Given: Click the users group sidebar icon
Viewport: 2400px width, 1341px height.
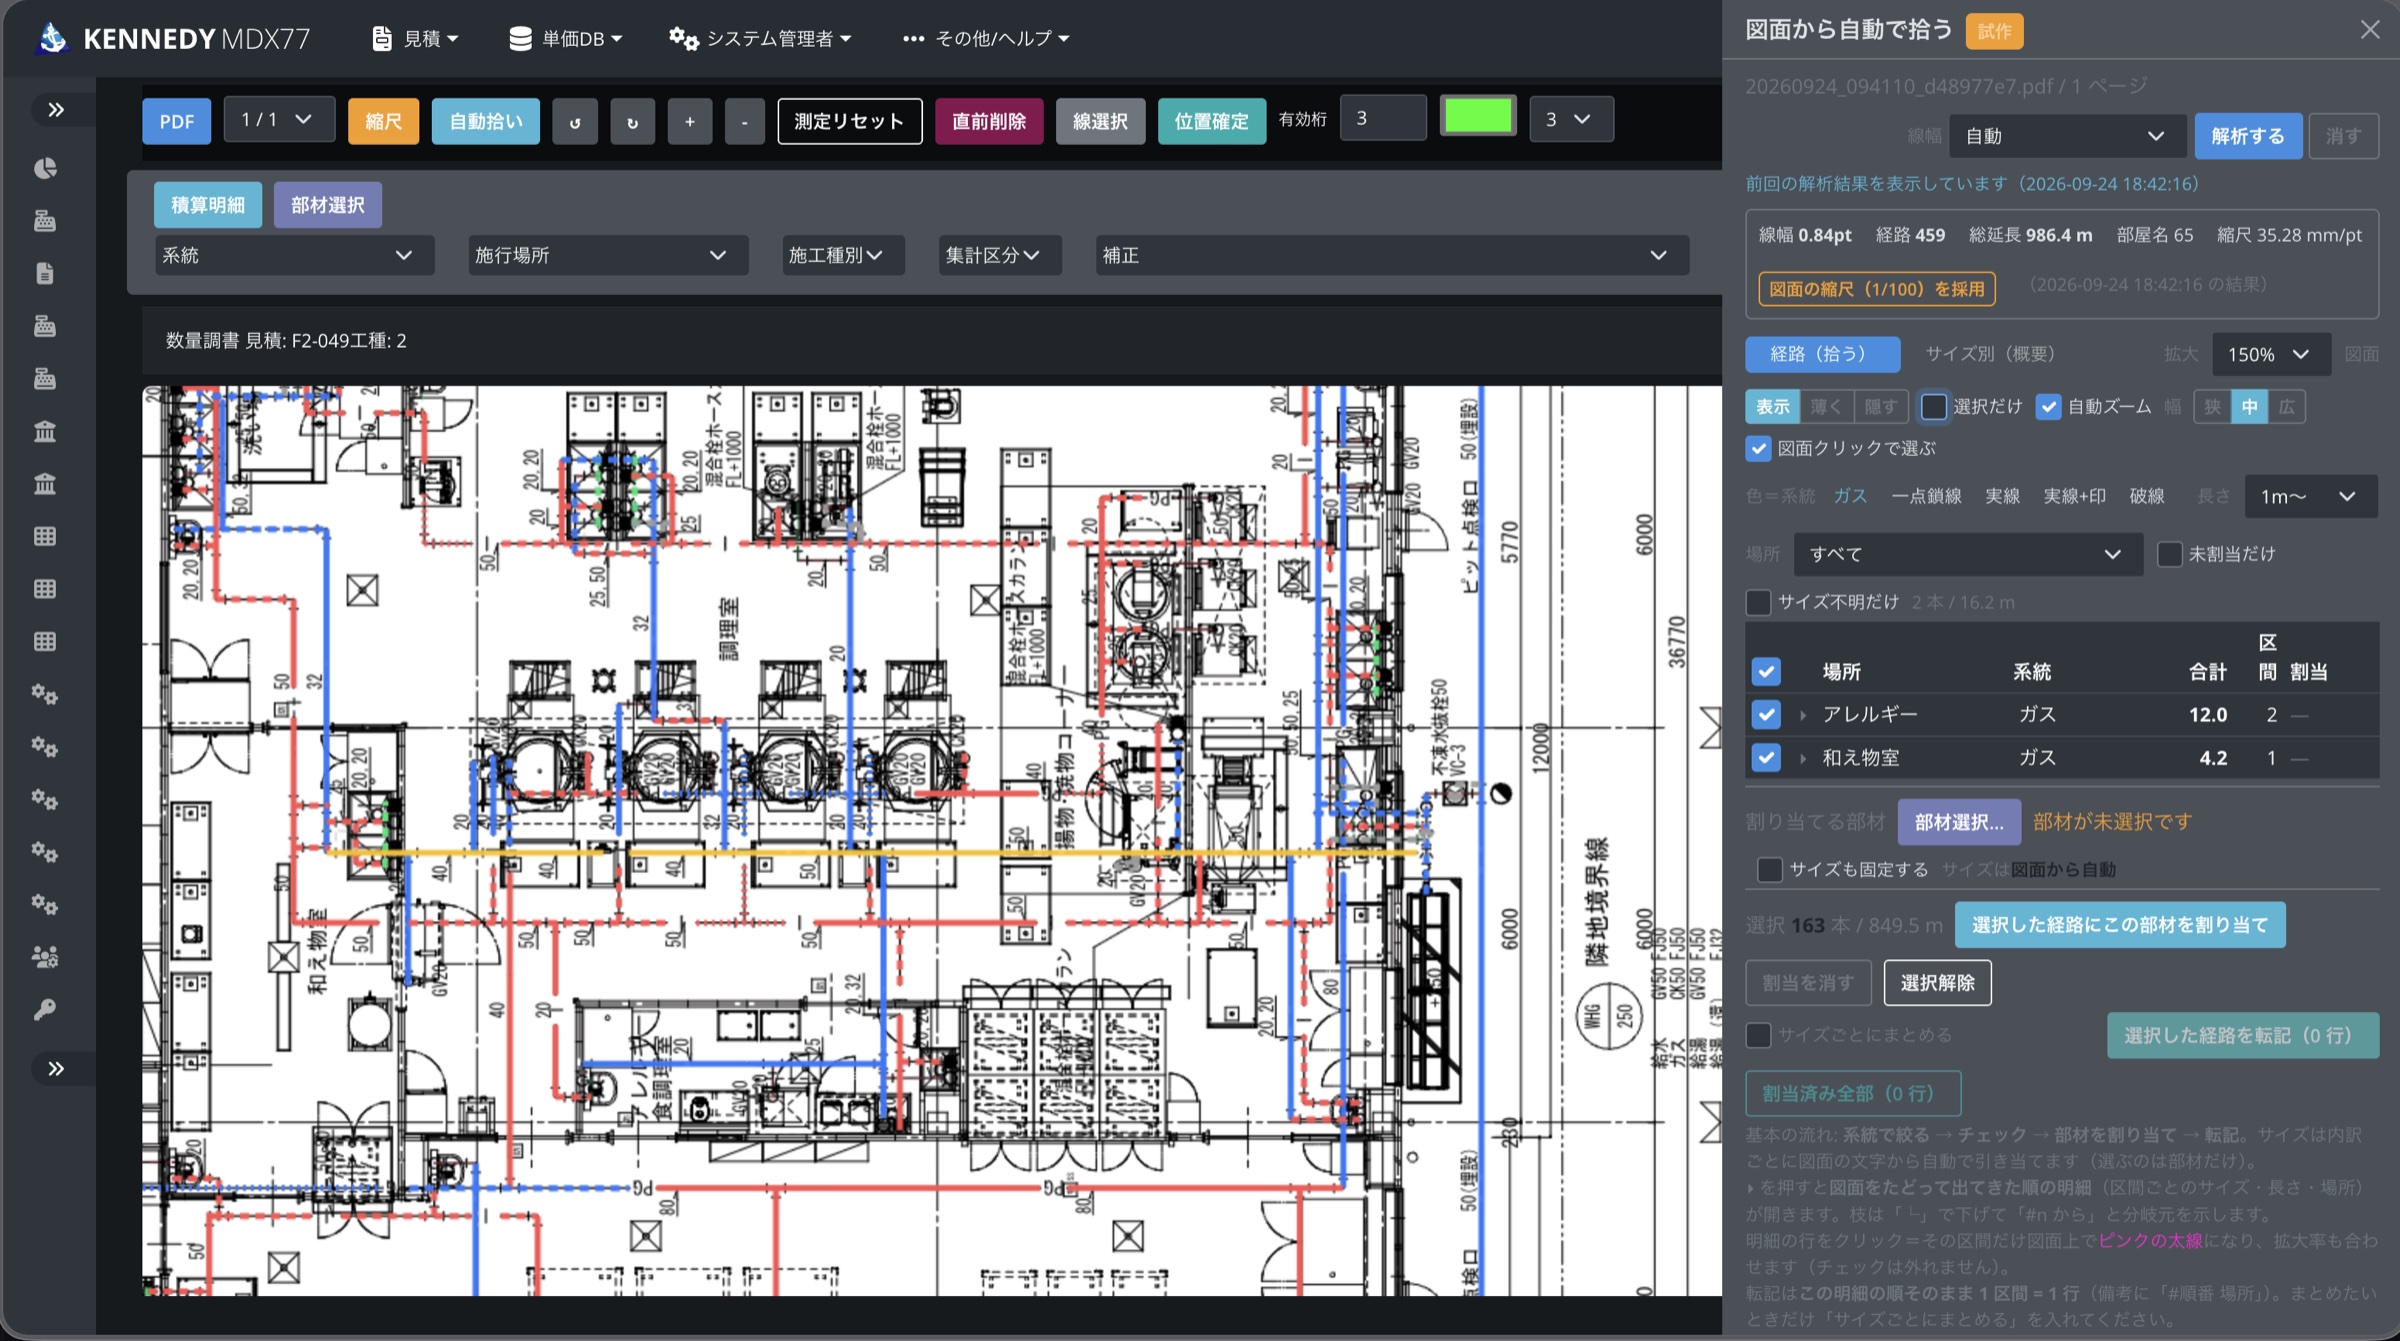Looking at the screenshot, I should click(45, 957).
